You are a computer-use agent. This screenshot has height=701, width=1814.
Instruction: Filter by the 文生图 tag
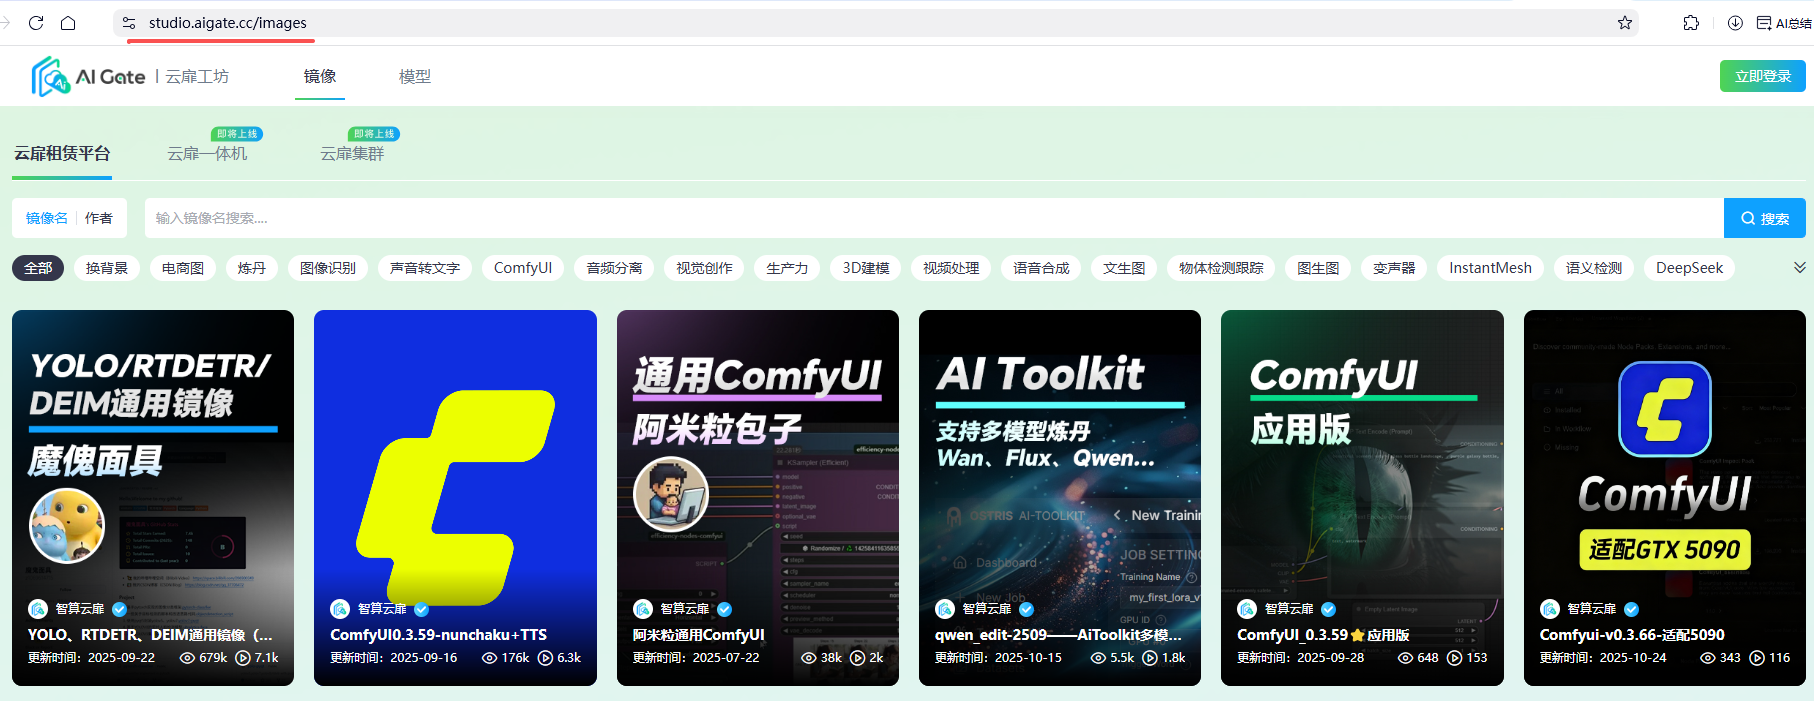(1124, 268)
